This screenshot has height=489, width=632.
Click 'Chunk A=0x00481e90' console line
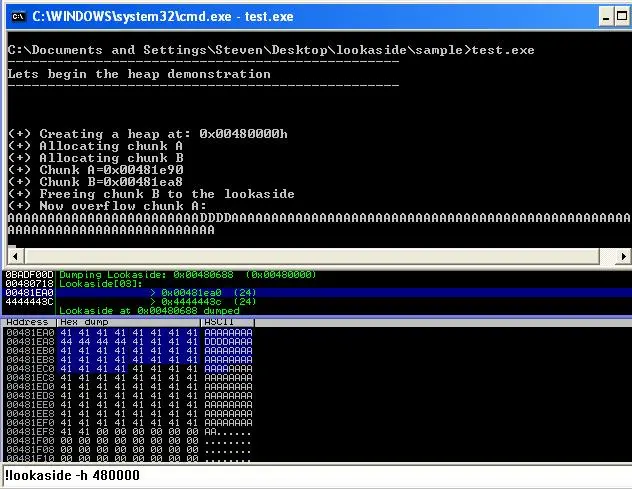point(96,170)
